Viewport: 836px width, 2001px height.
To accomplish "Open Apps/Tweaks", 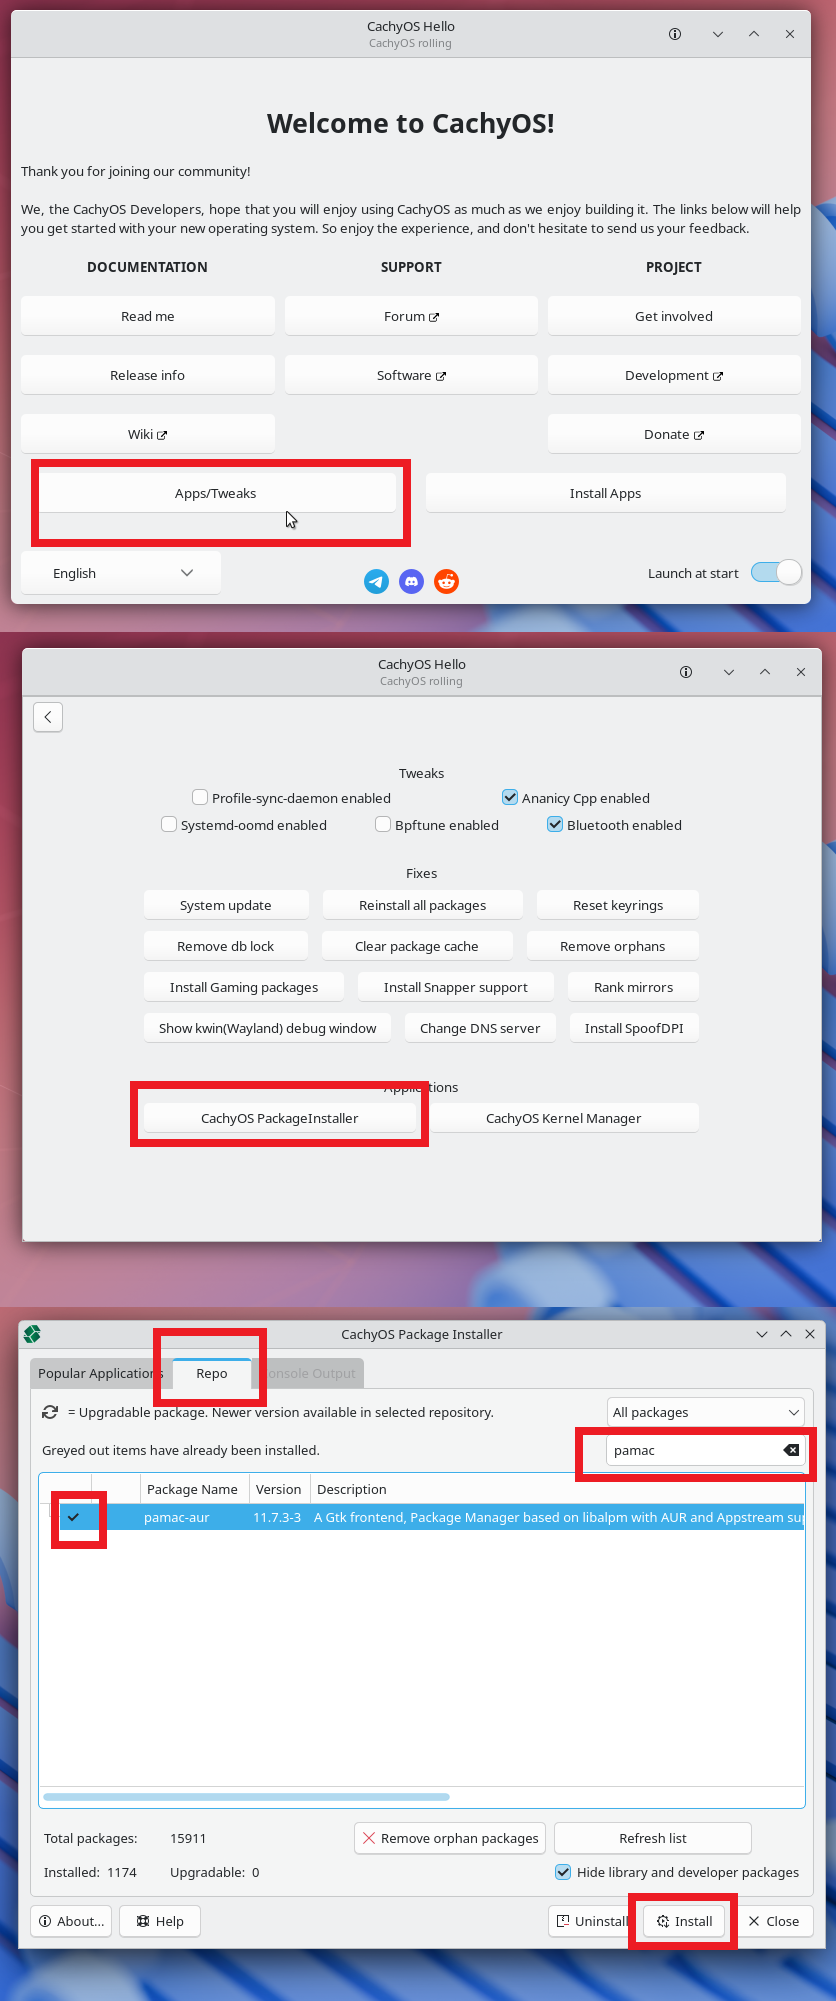I will click(216, 493).
